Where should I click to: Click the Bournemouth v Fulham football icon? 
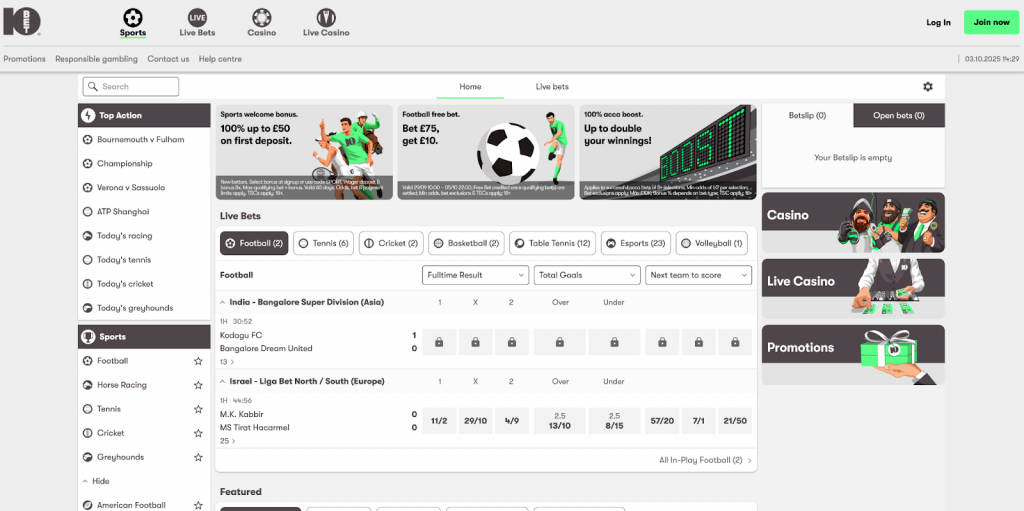click(88, 139)
